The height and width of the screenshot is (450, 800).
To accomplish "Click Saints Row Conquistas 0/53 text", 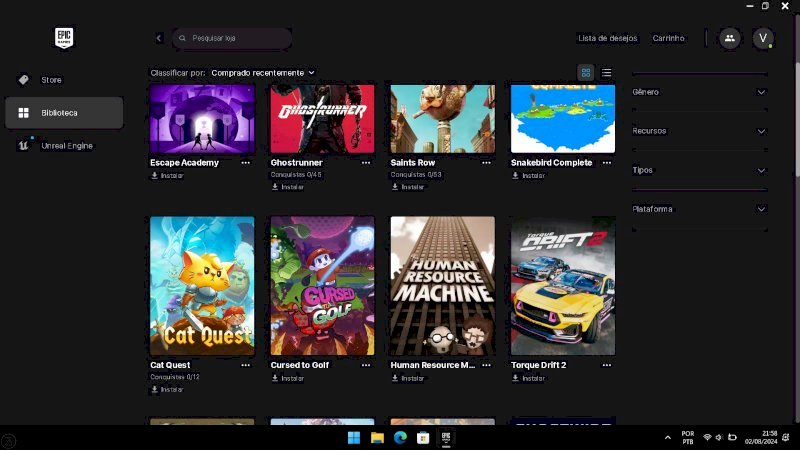I will tap(416, 175).
